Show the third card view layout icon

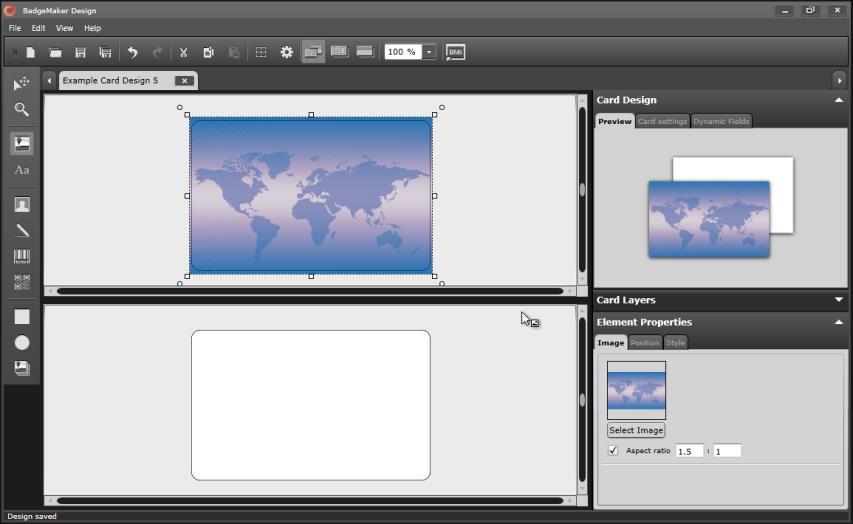[x=364, y=52]
